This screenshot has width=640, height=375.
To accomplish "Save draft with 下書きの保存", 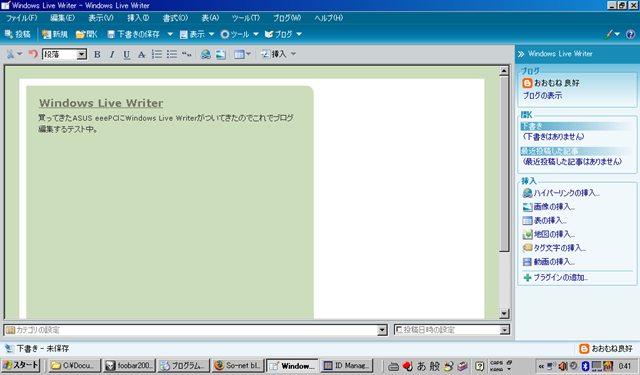I will [133, 34].
